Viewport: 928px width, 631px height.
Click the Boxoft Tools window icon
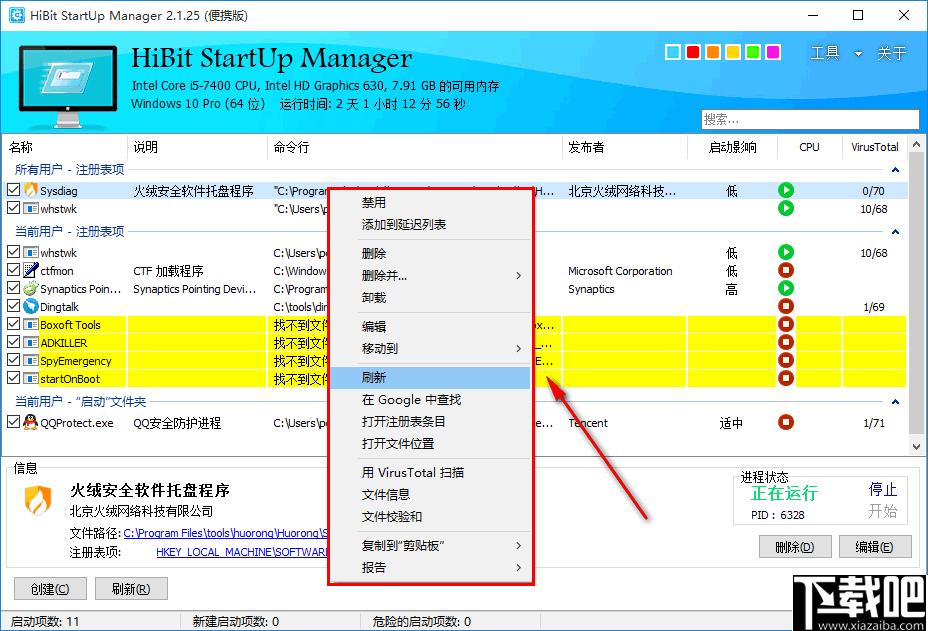pos(31,324)
